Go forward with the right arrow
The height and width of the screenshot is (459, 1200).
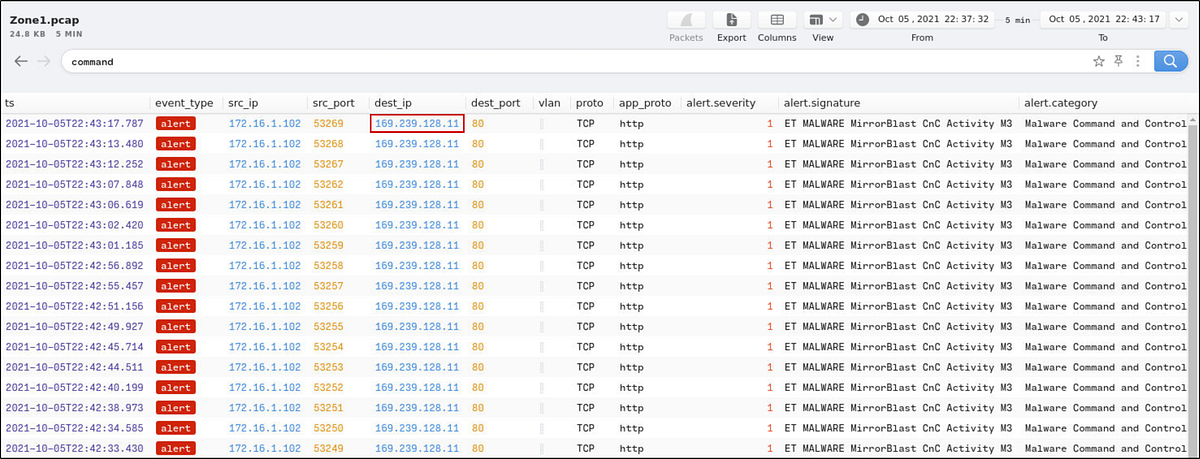44,61
